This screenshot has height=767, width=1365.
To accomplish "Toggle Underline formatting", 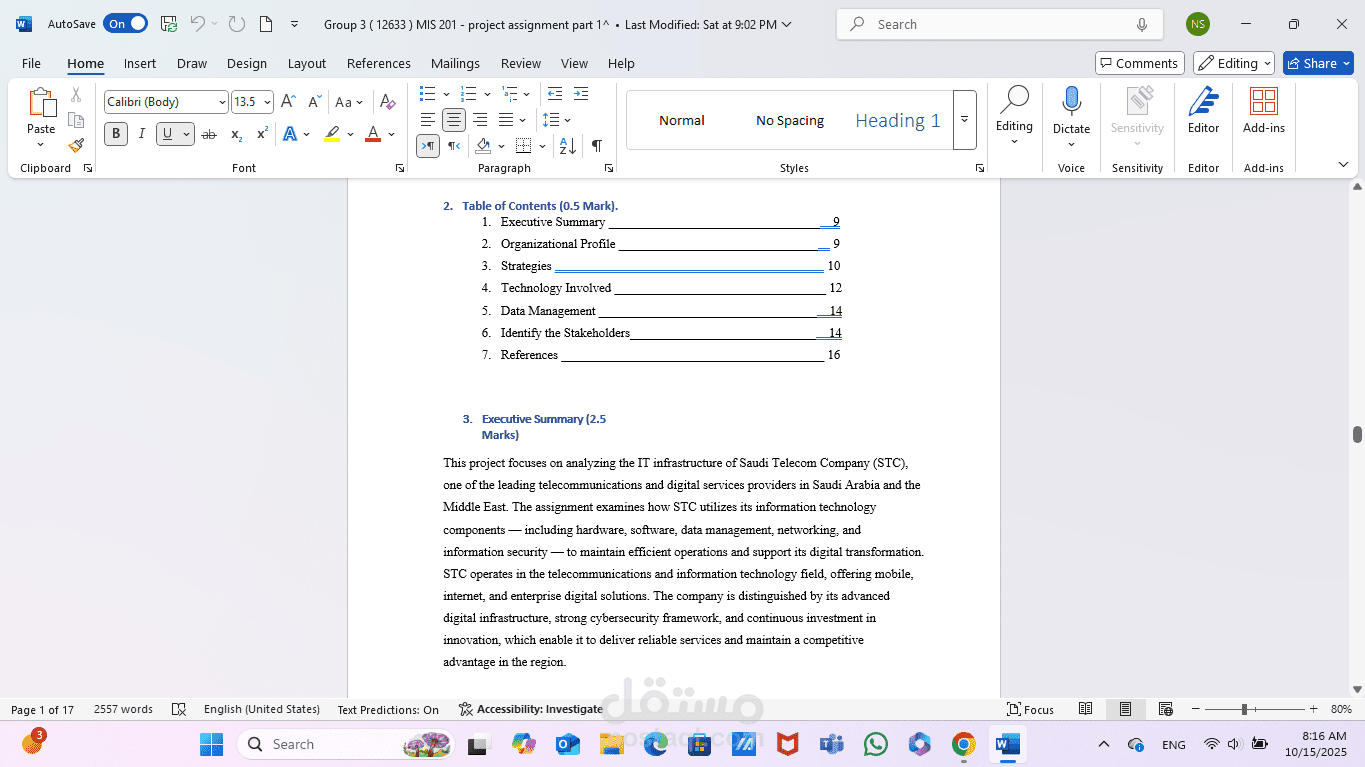I will tap(167, 134).
